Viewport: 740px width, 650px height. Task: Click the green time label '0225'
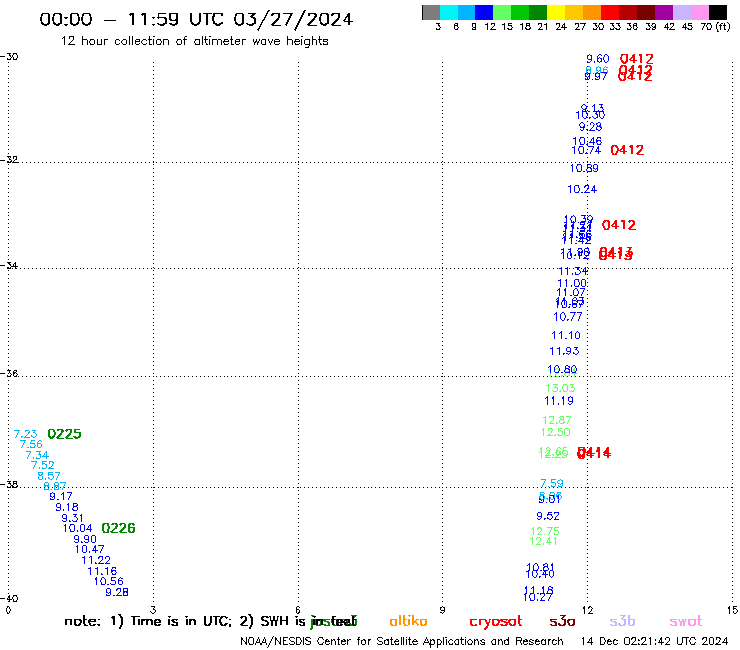pos(65,434)
